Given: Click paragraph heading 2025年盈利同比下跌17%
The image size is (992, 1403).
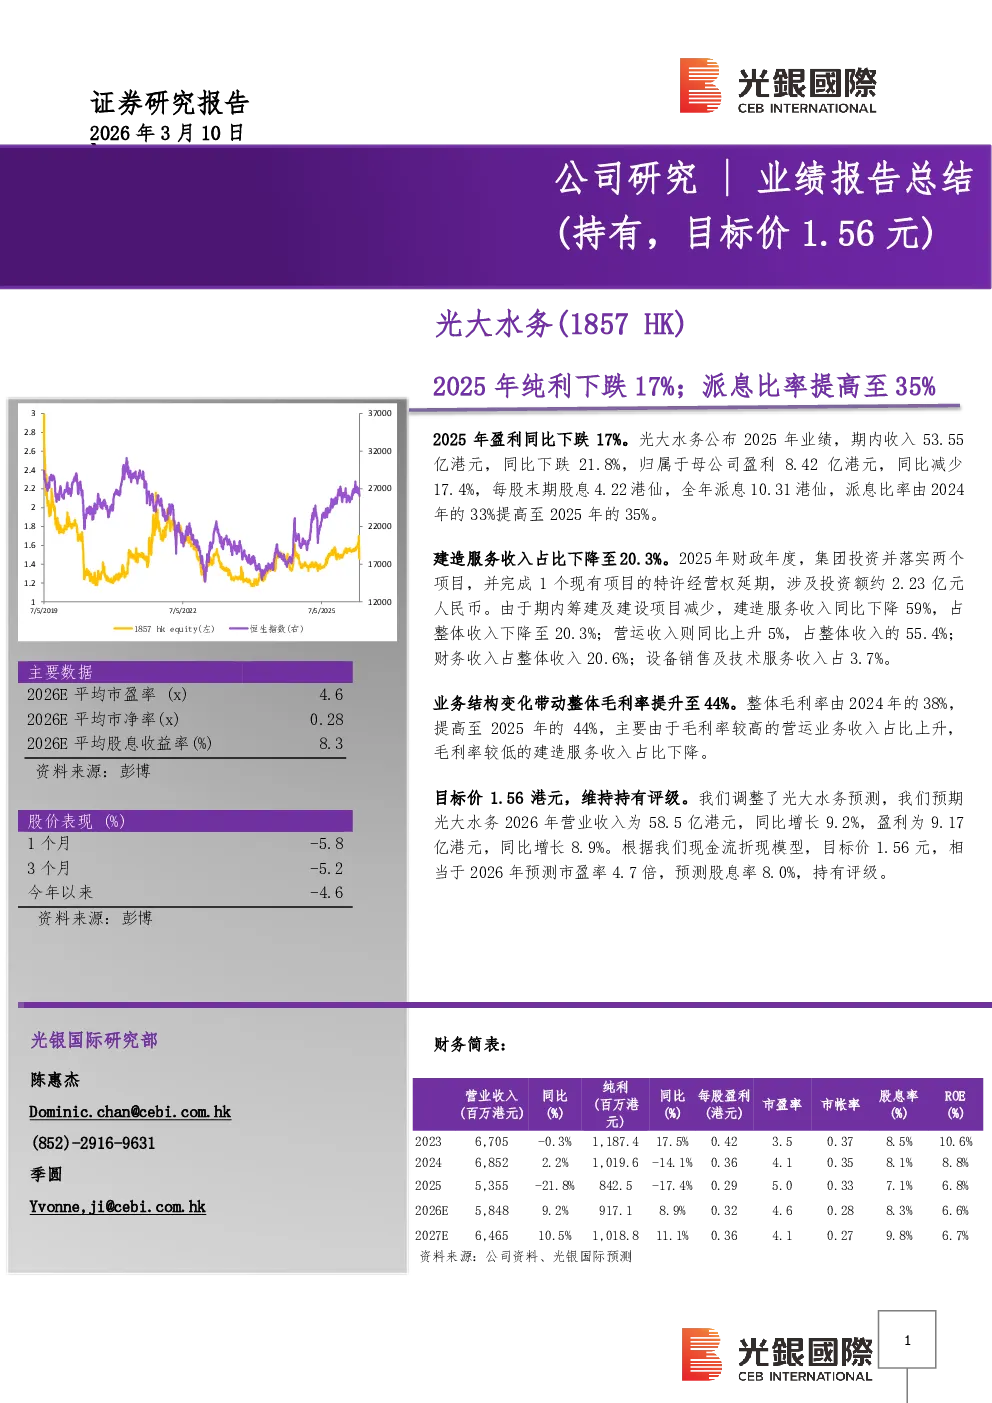Looking at the screenshot, I should (532, 439).
